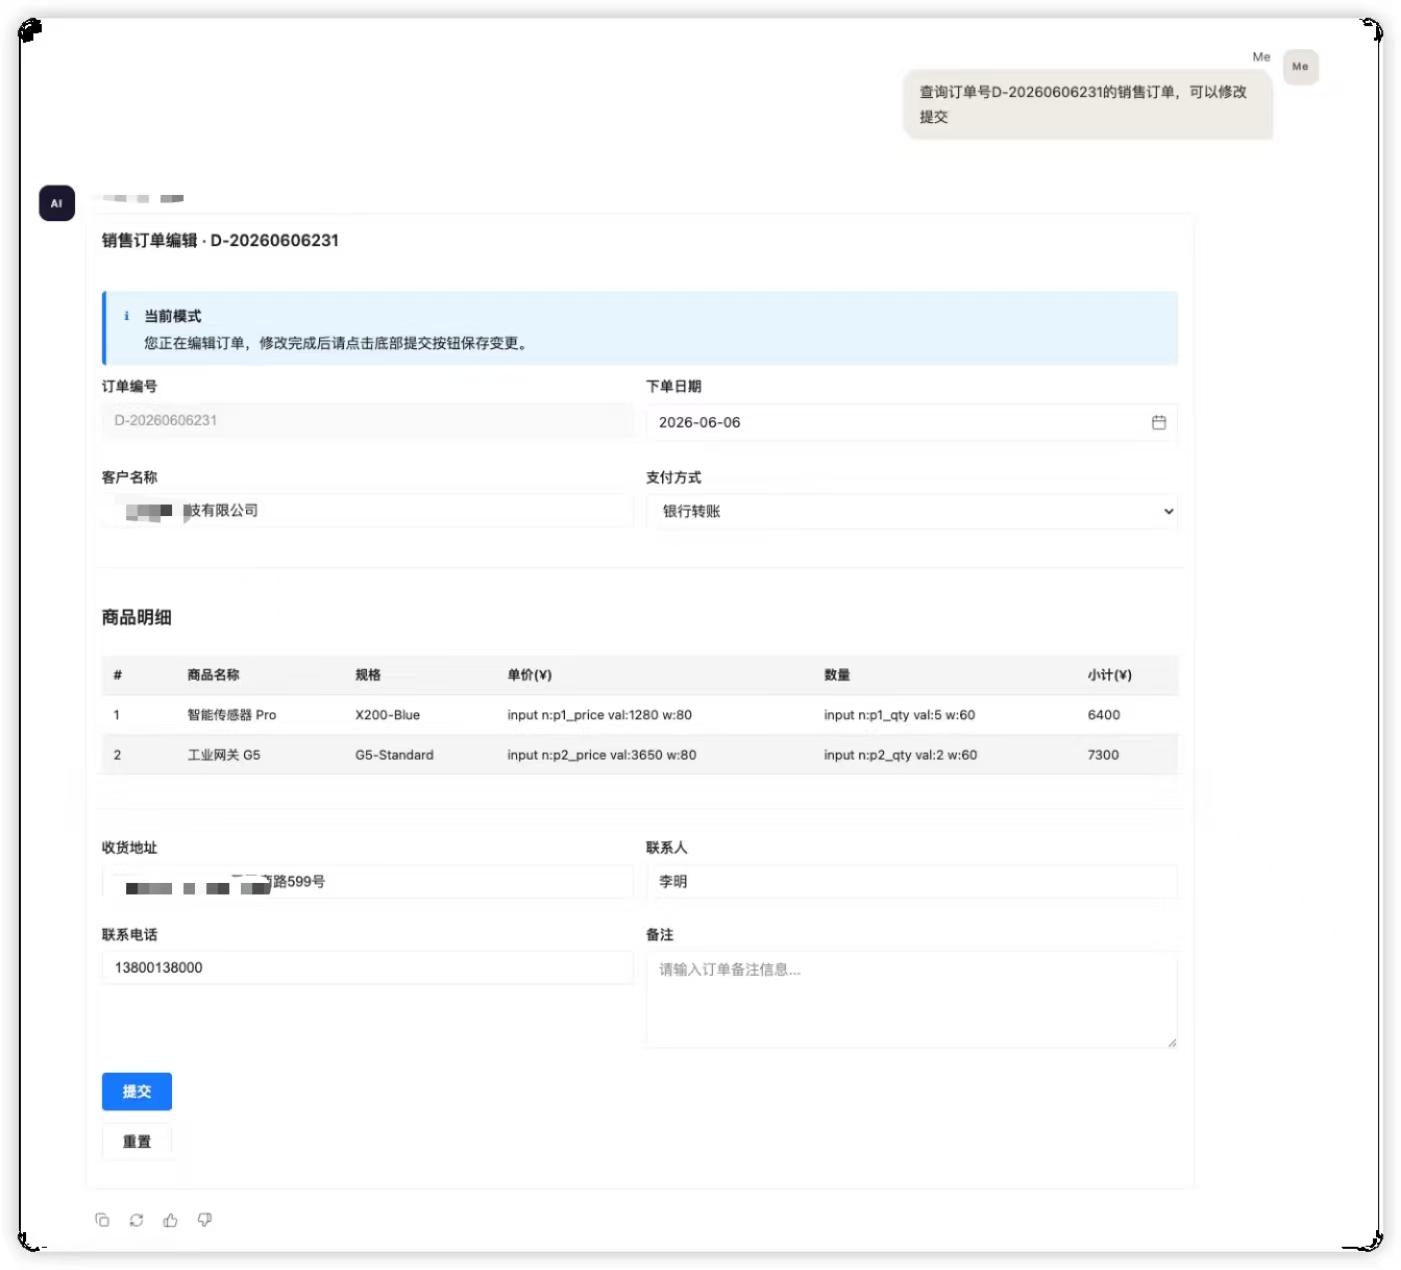This screenshot has width=1401, height=1270.
Task: Click the 备注 textarea
Action: [911, 1000]
